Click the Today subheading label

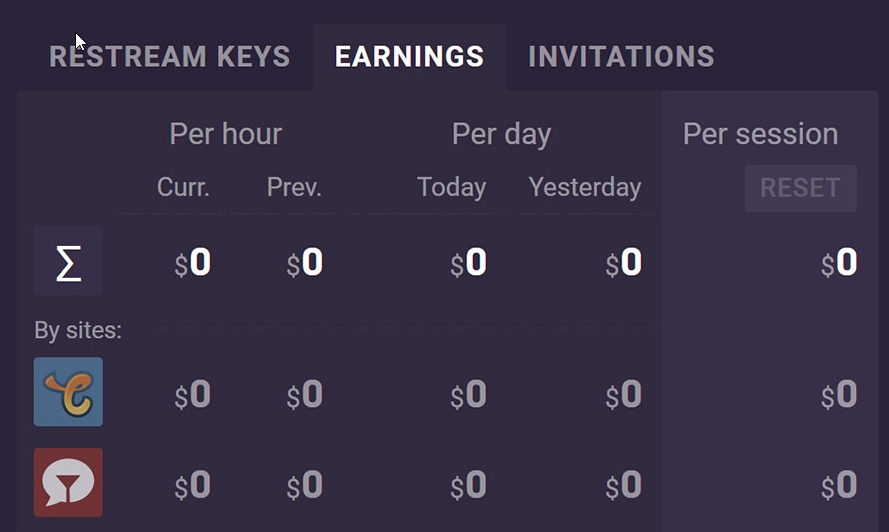[x=451, y=187]
